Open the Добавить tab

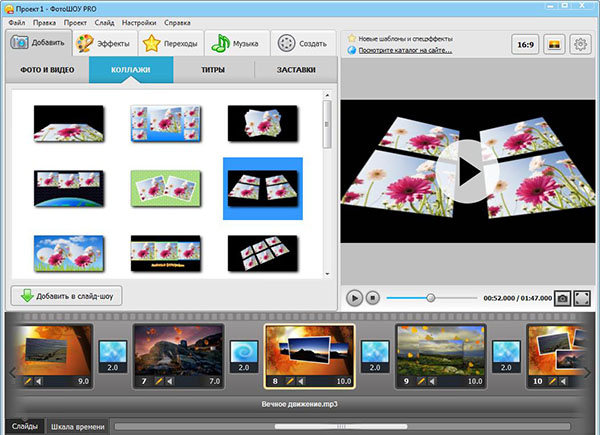[39, 43]
